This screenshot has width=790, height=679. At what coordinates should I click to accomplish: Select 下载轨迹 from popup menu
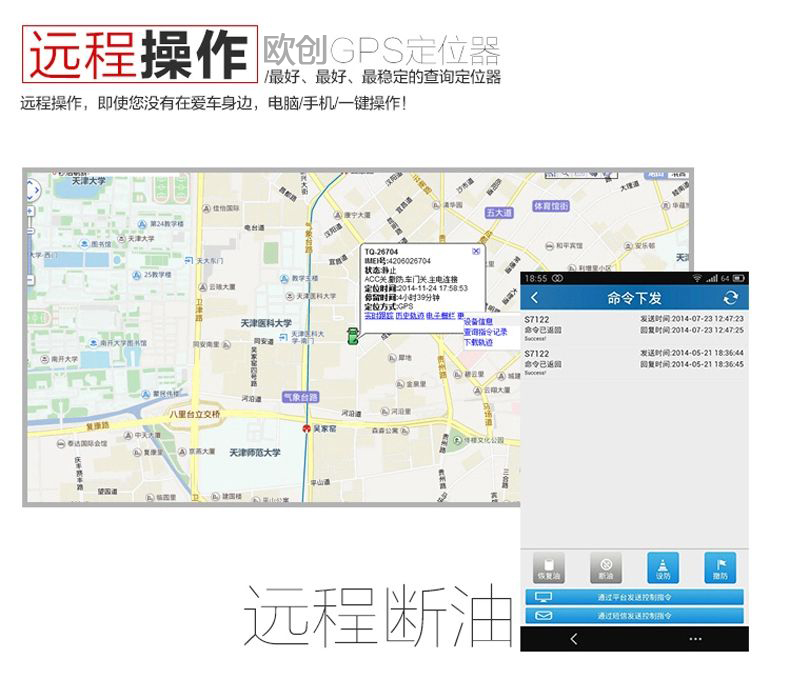coord(478,342)
